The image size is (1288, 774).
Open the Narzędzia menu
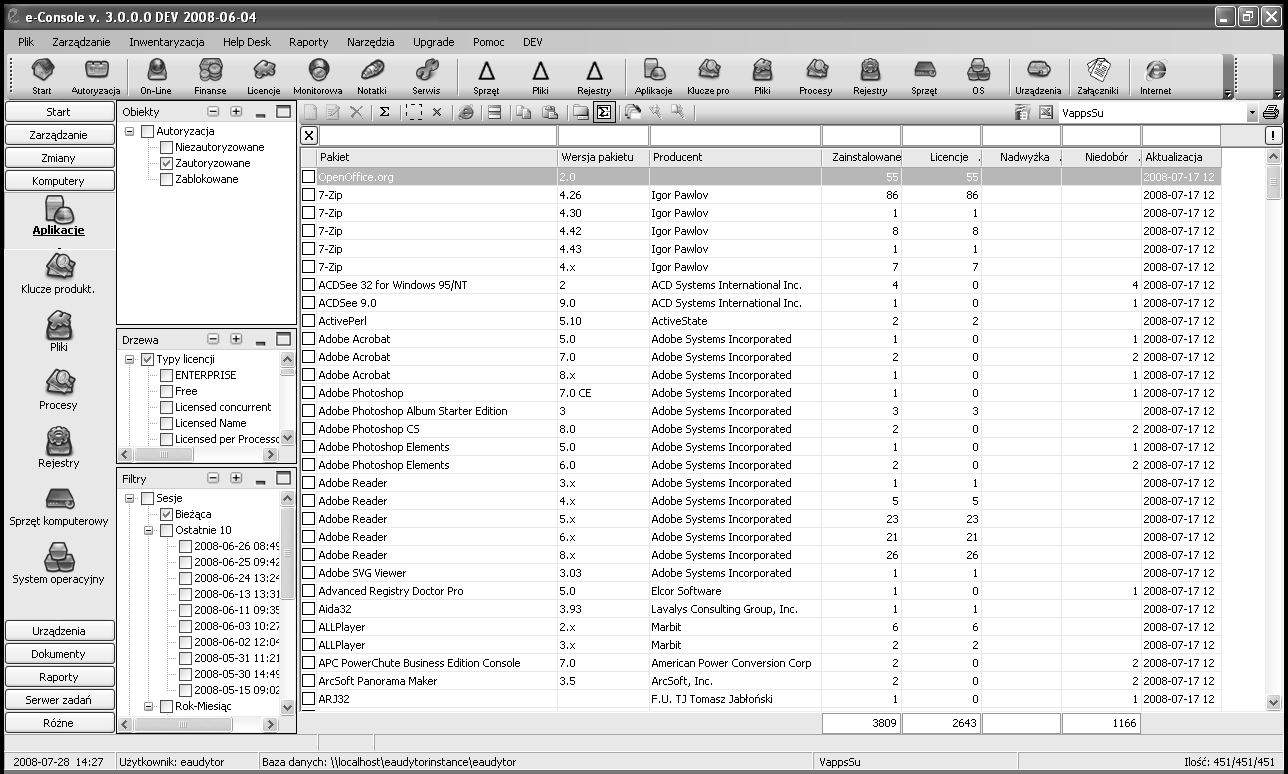tap(371, 42)
